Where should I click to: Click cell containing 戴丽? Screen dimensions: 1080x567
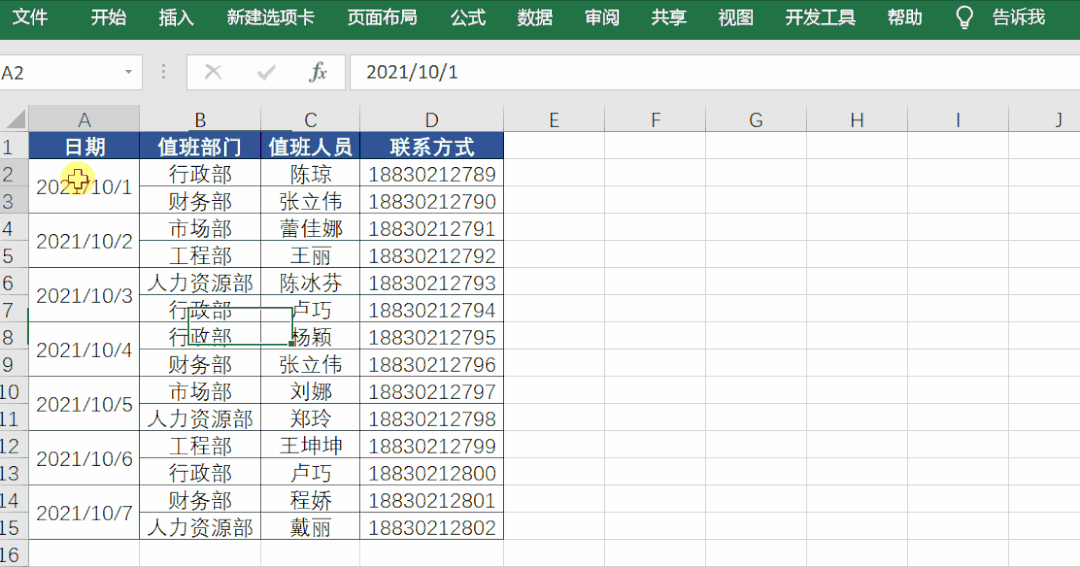(x=310, y=528)
